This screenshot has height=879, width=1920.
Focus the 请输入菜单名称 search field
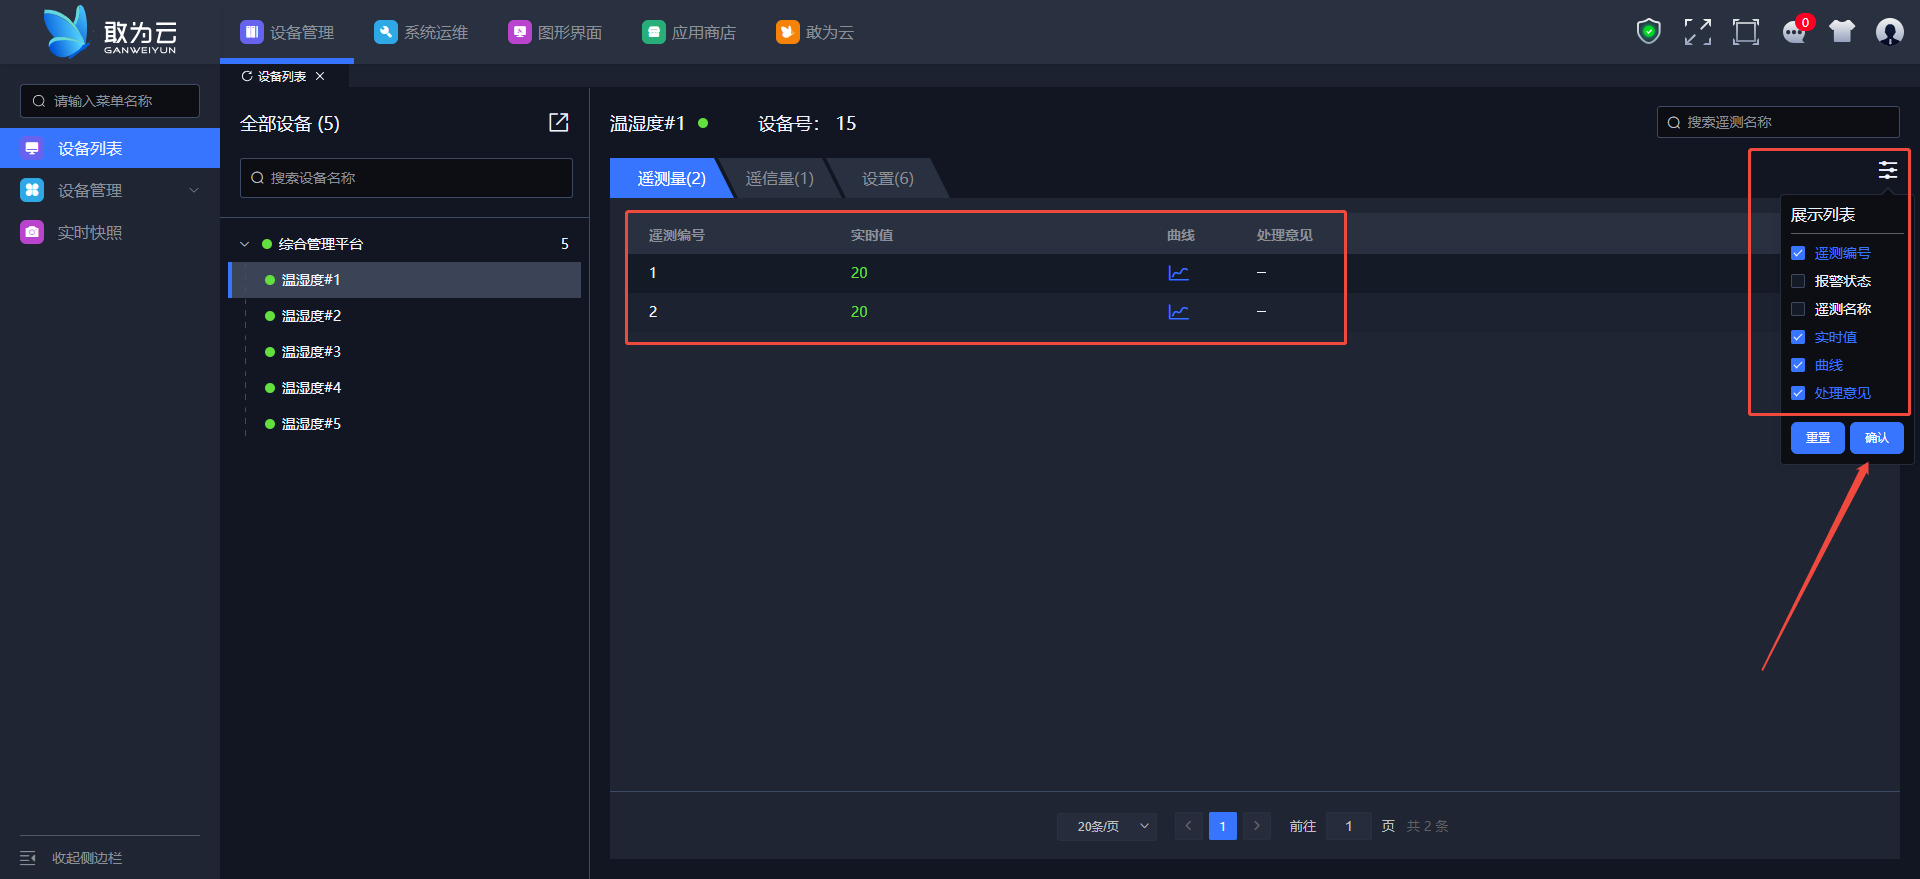[110, 101]
